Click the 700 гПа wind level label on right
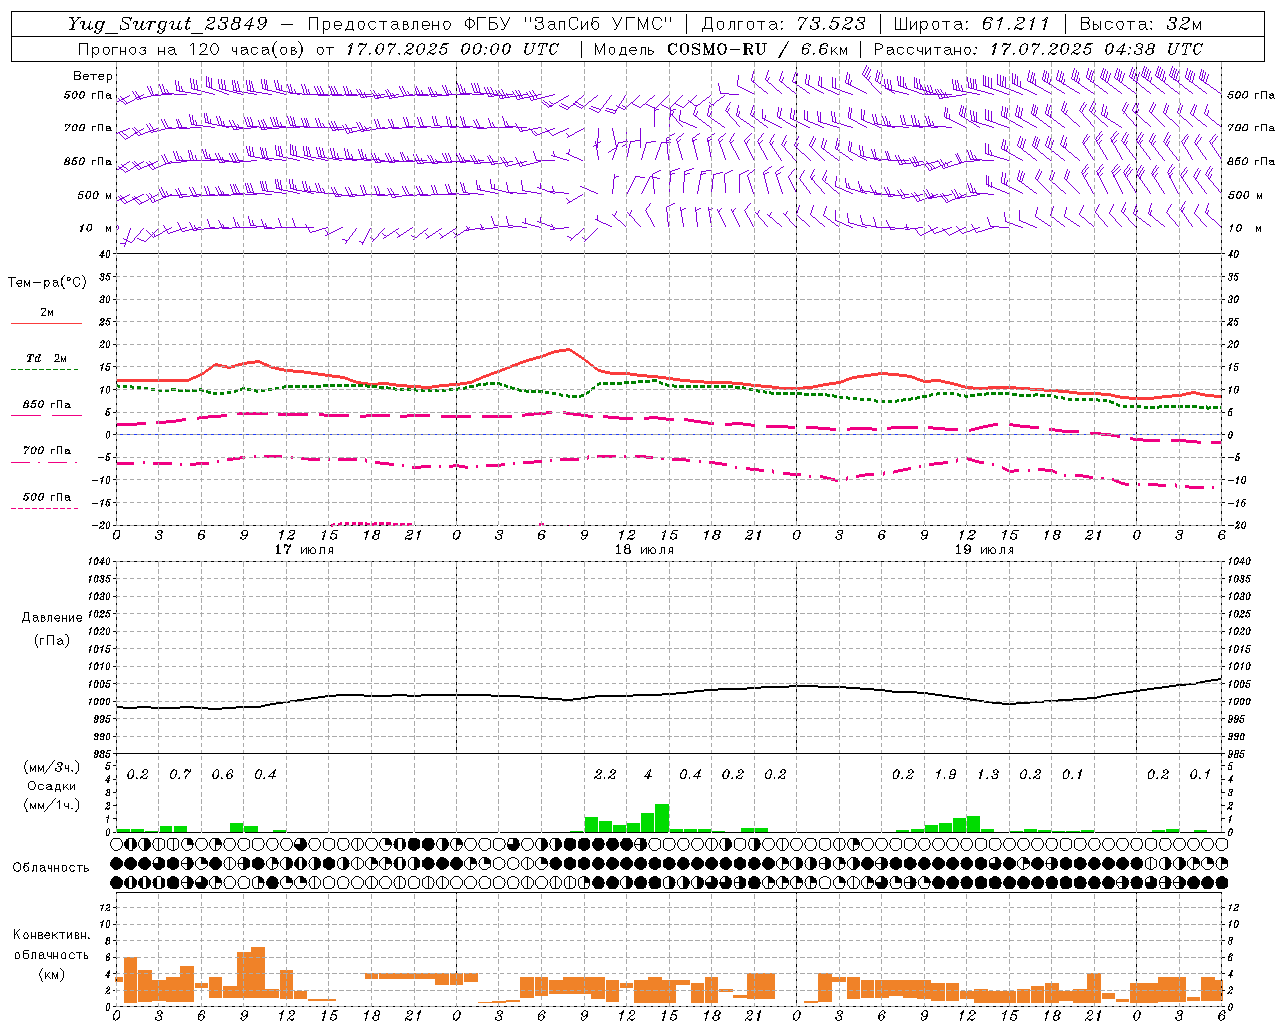 pyautogui.click(x=1251, y=128)
